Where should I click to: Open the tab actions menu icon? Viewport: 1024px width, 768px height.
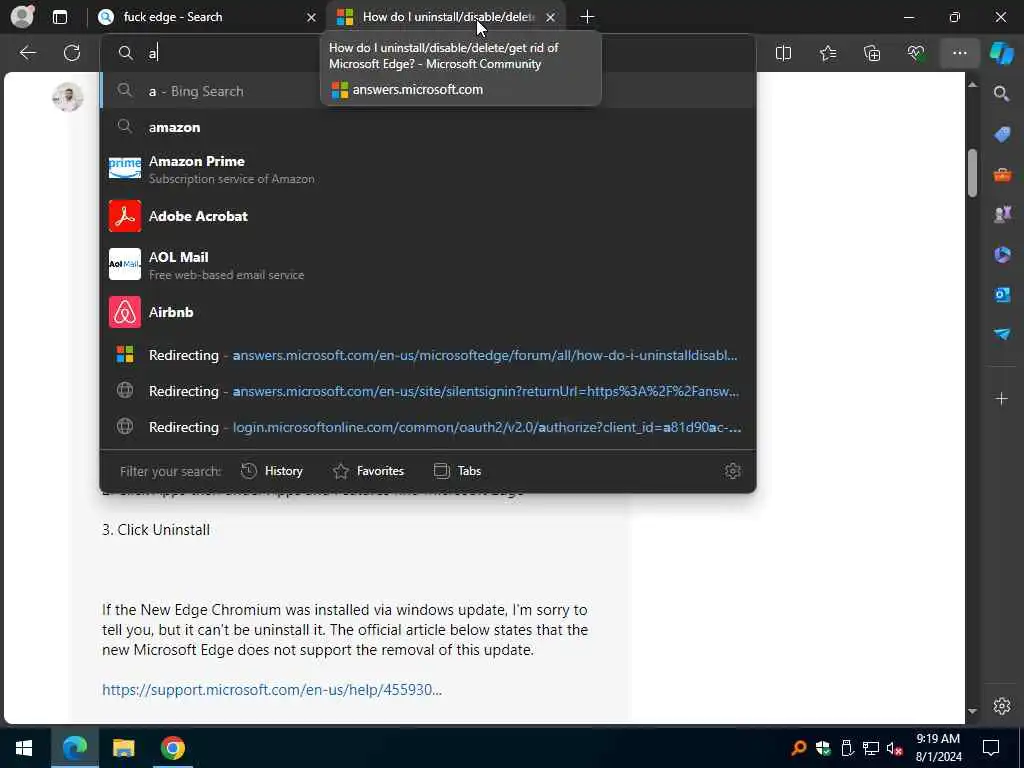tap(59, 17)
